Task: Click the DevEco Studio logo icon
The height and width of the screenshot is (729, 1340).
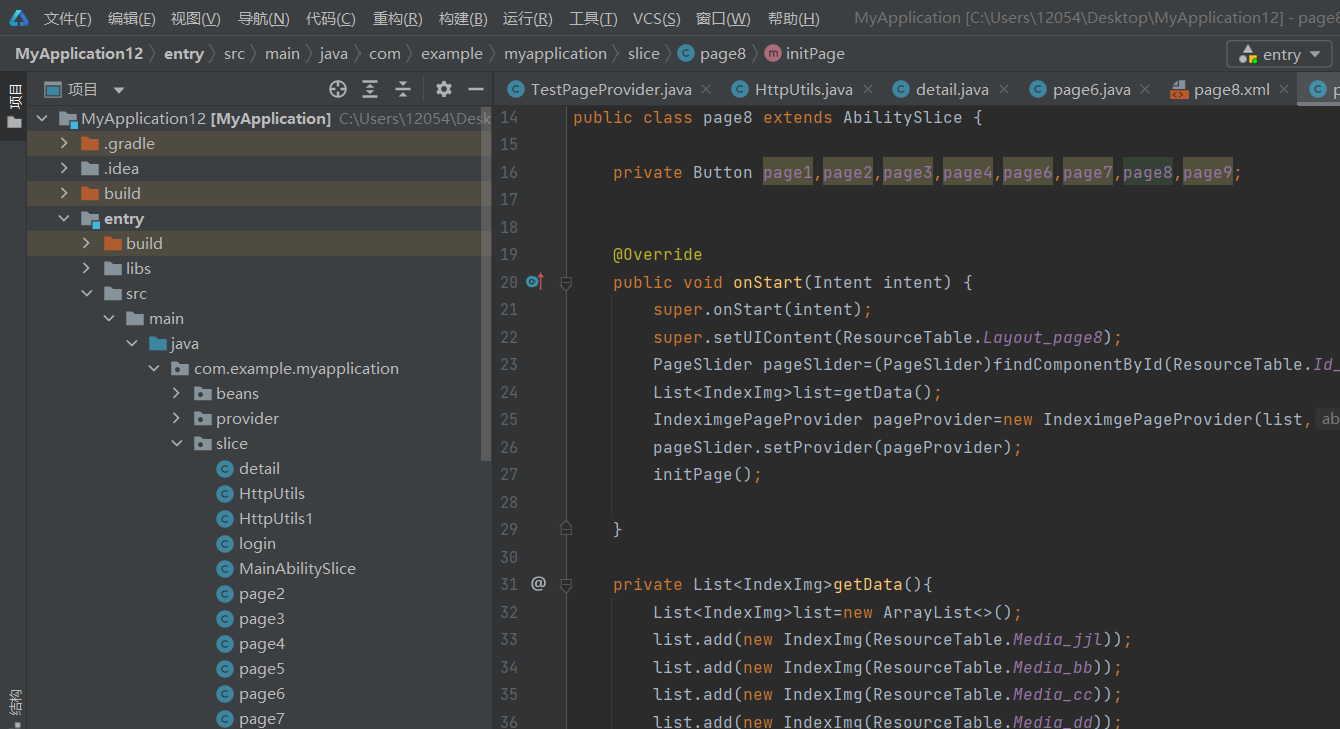Action: click(x=18, y=18)
